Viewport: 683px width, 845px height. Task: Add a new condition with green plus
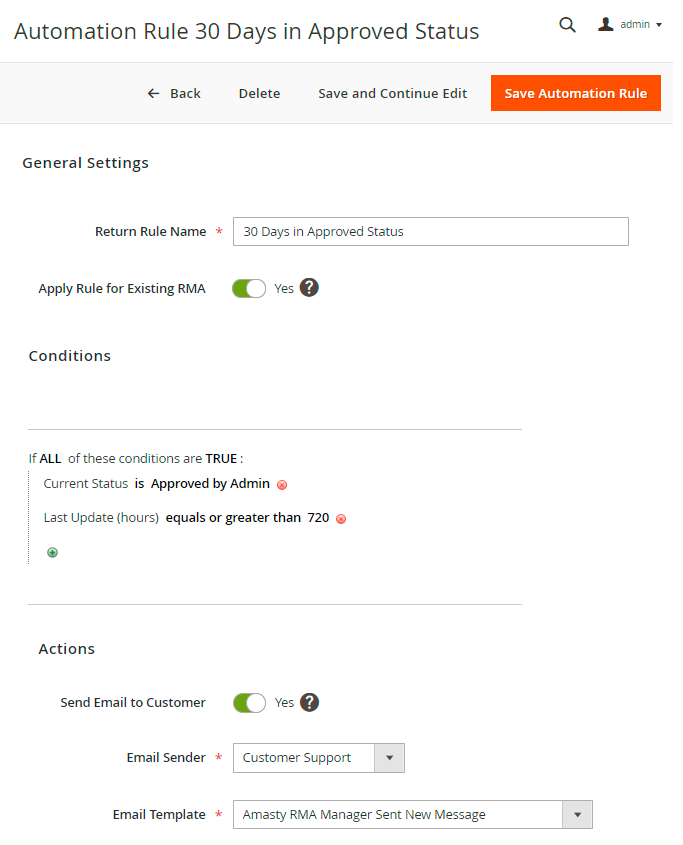click(x=52, y=552)
